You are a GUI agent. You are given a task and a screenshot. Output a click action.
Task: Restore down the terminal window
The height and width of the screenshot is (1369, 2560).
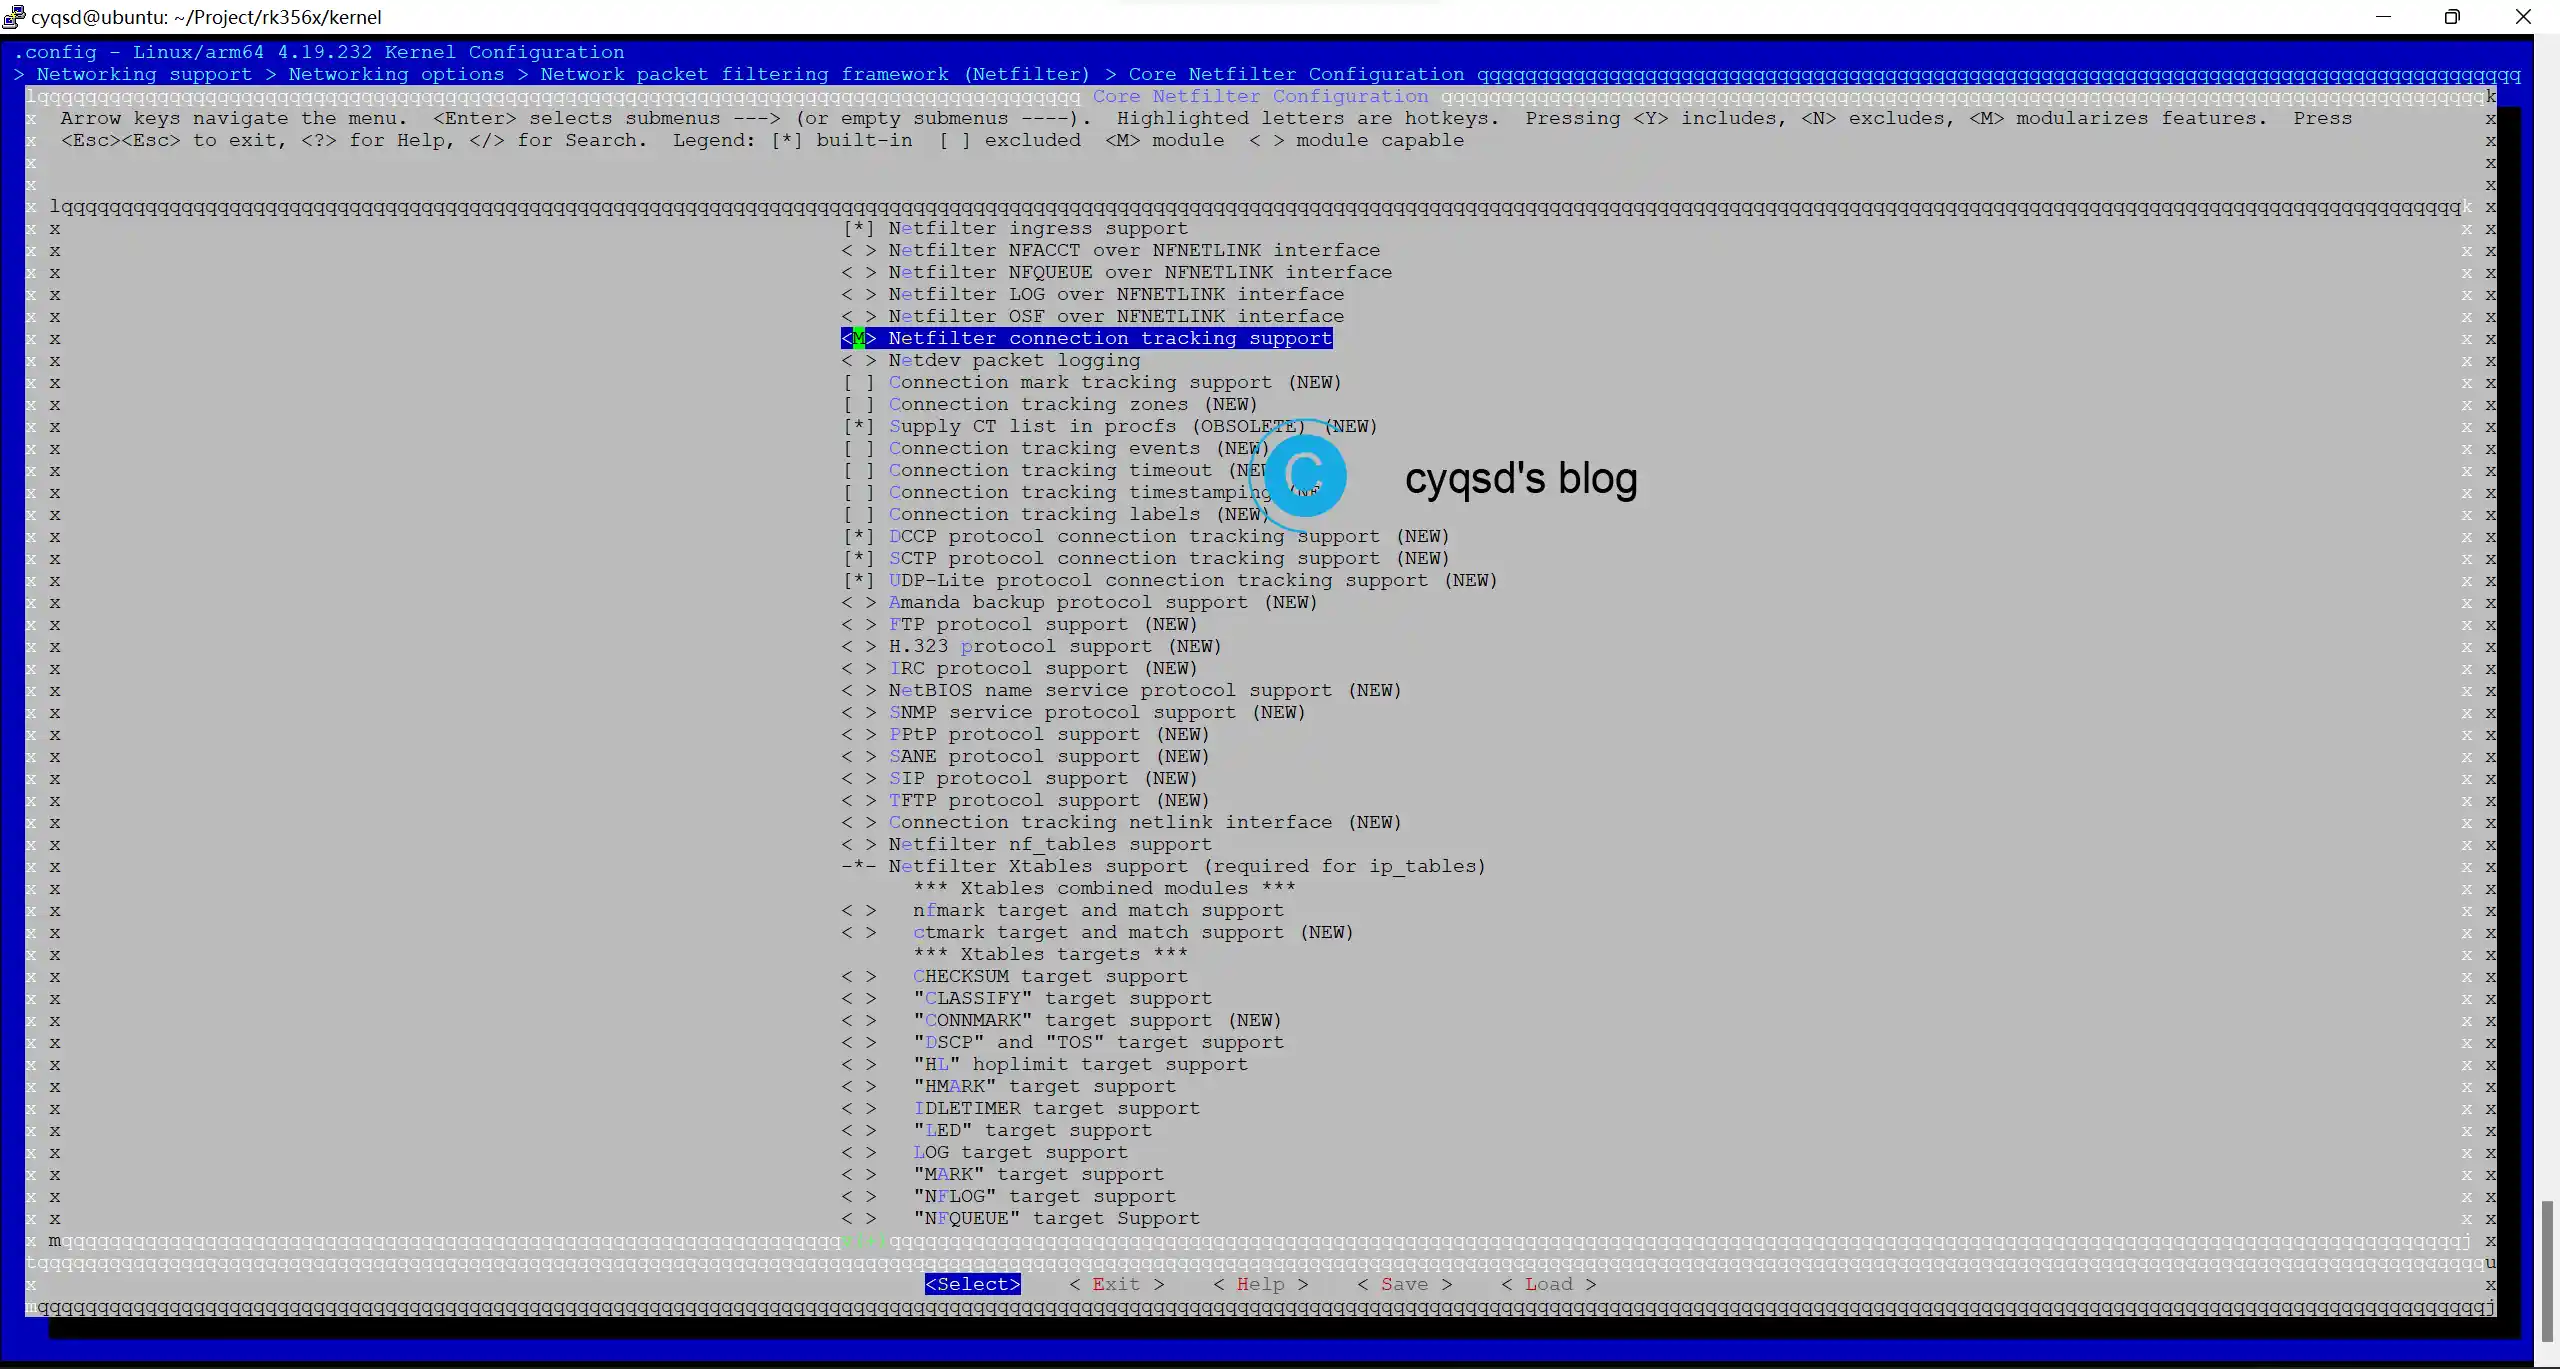pos(2452,16)
